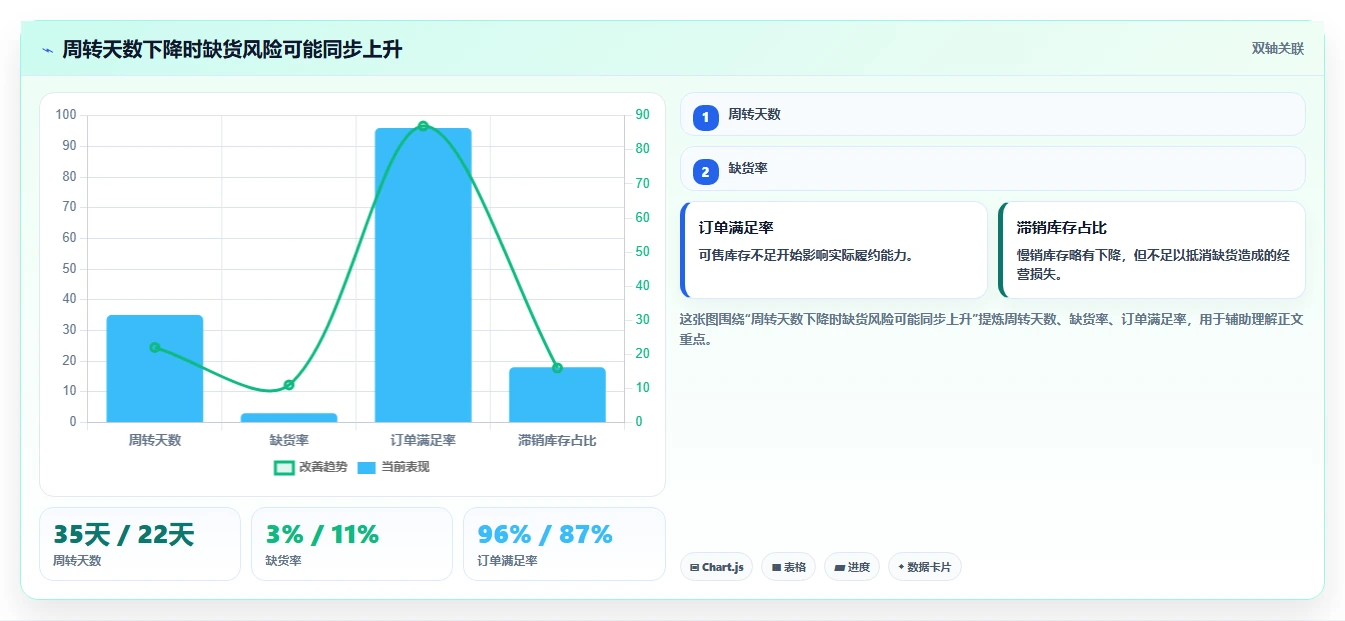Image resolution: width=1345 pixels, height=621 pixels.
Task: Click the 双轴关联 label in header
Action: pos(1278,49)
